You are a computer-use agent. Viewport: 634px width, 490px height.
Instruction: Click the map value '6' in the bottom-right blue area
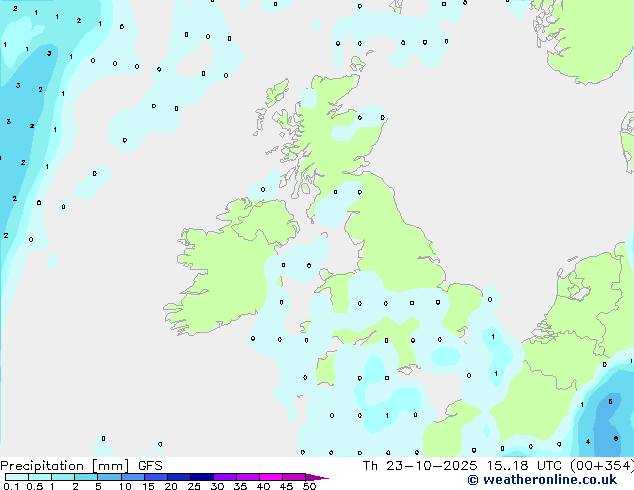click(616, 439)
